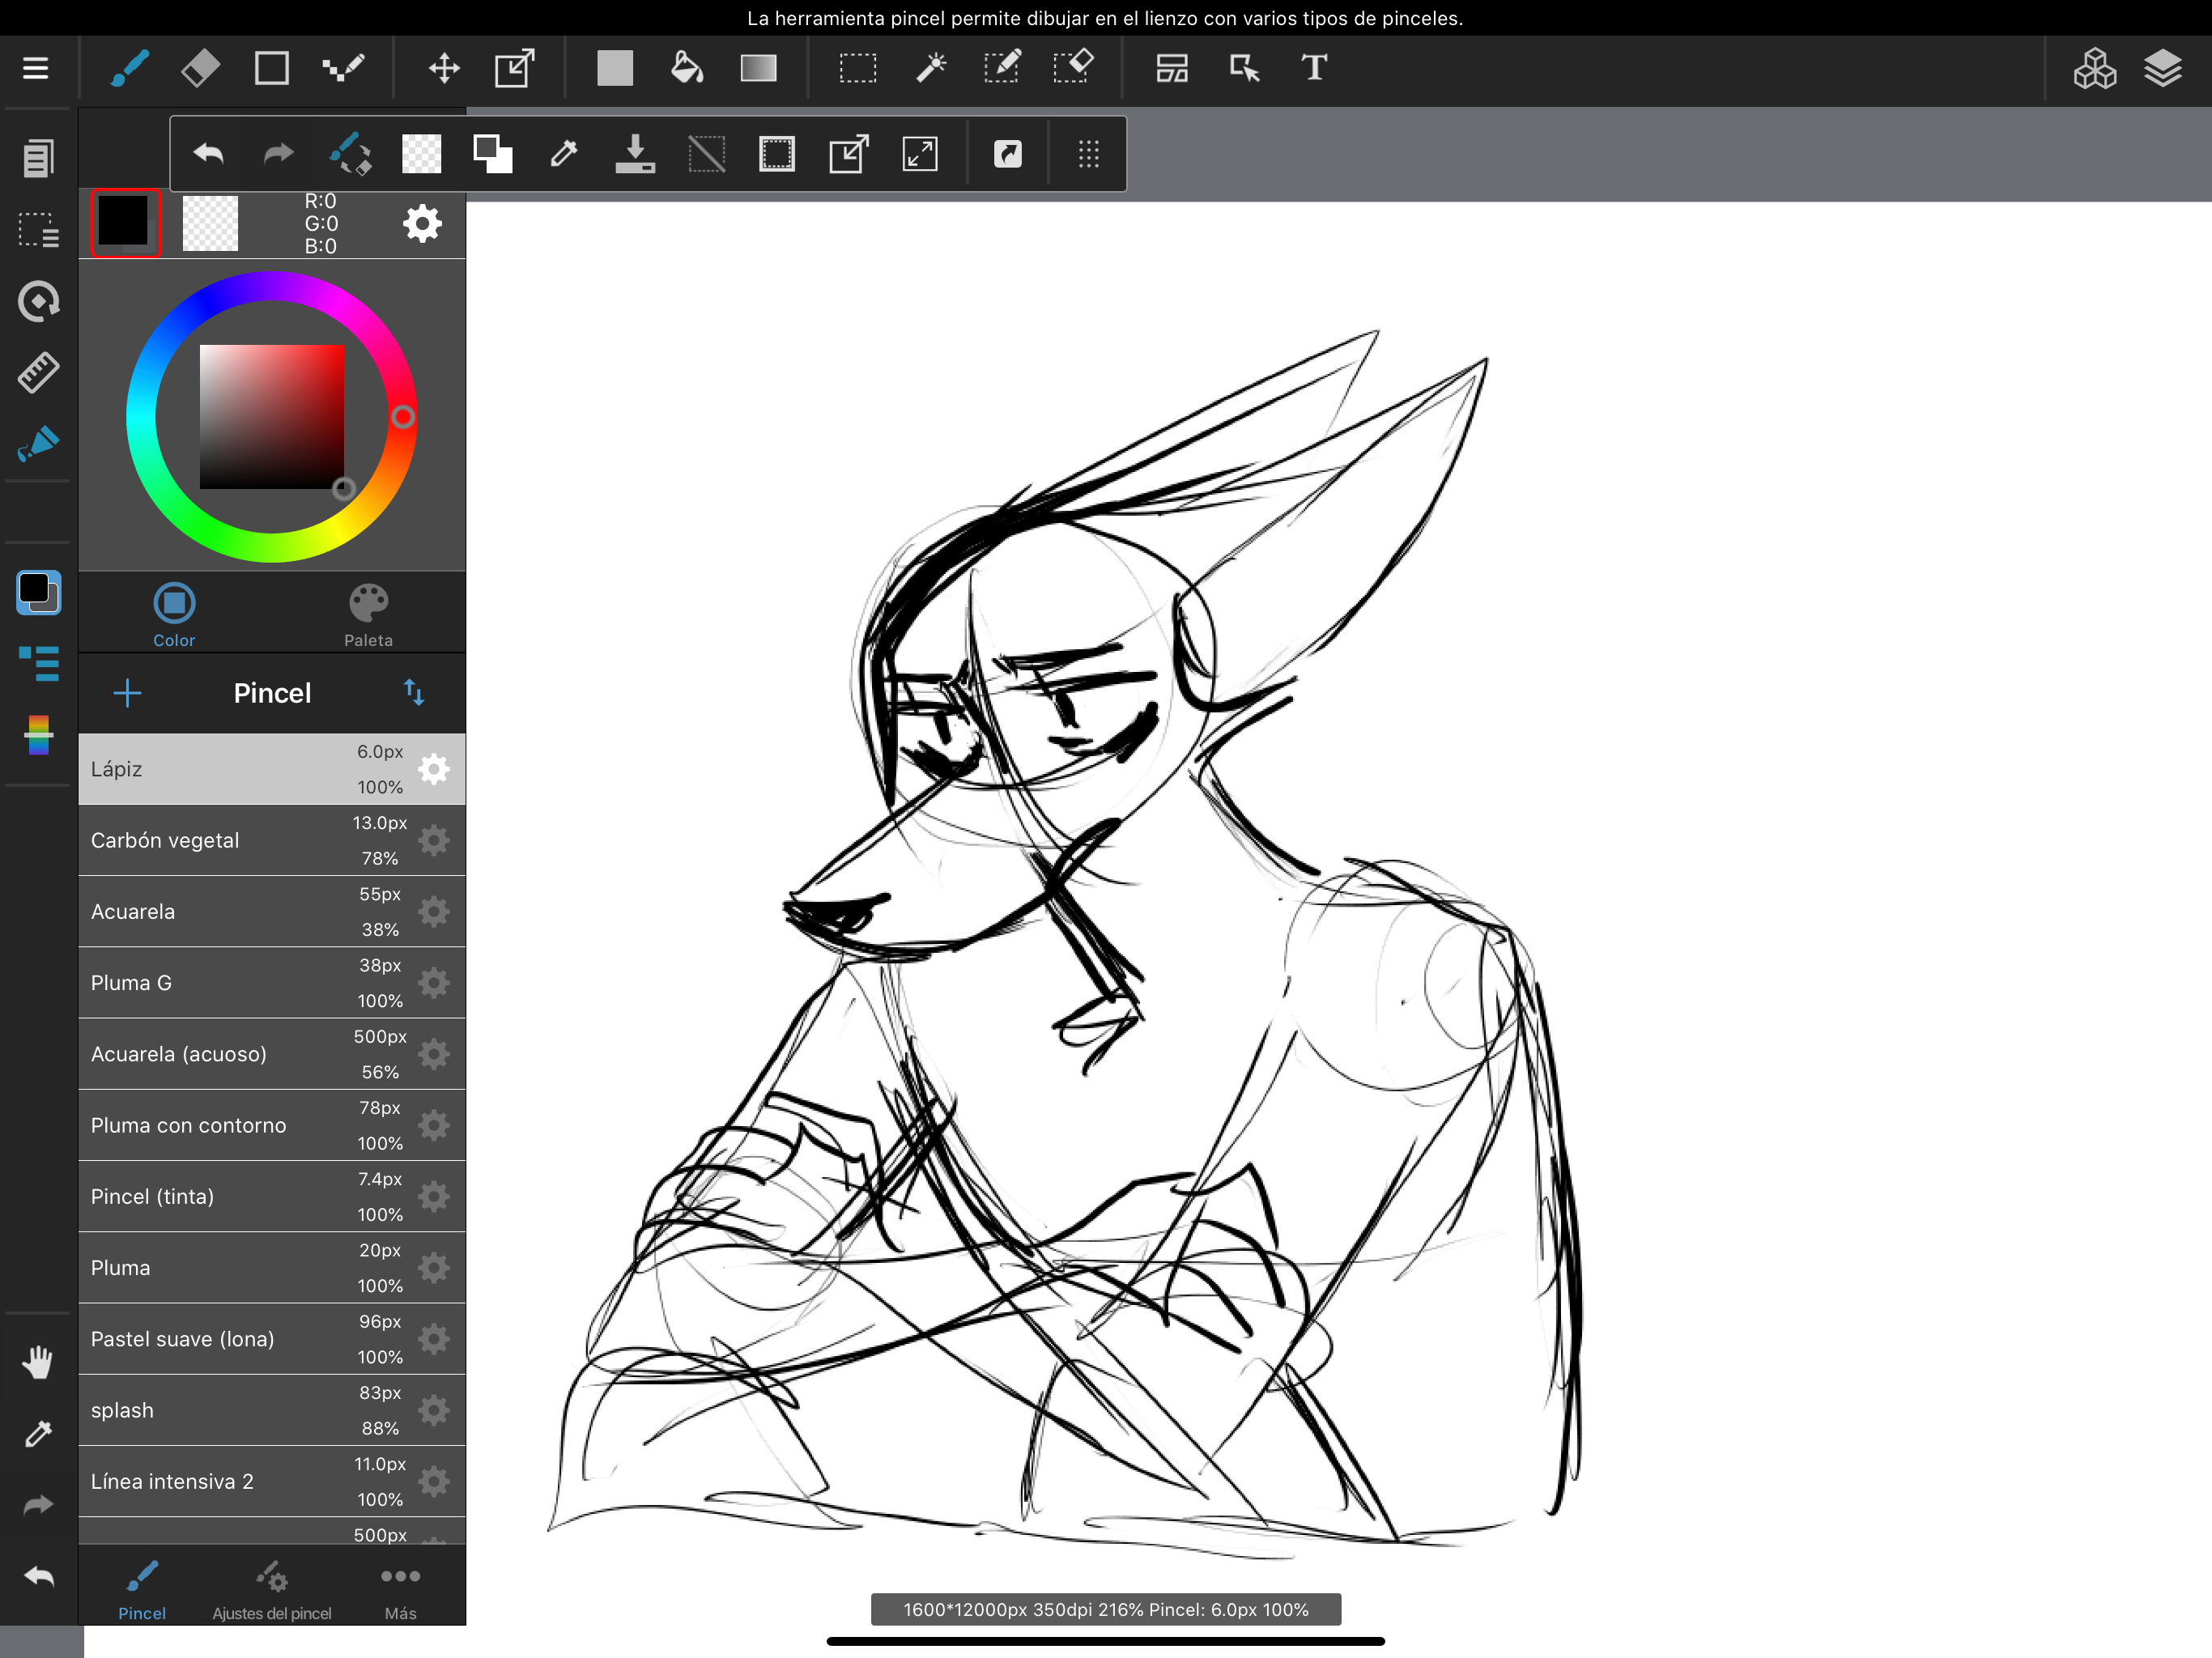The width and height of the screenshot is (2212, 1658).
Task: Select the Gradient tool
Action: (758, 68)
